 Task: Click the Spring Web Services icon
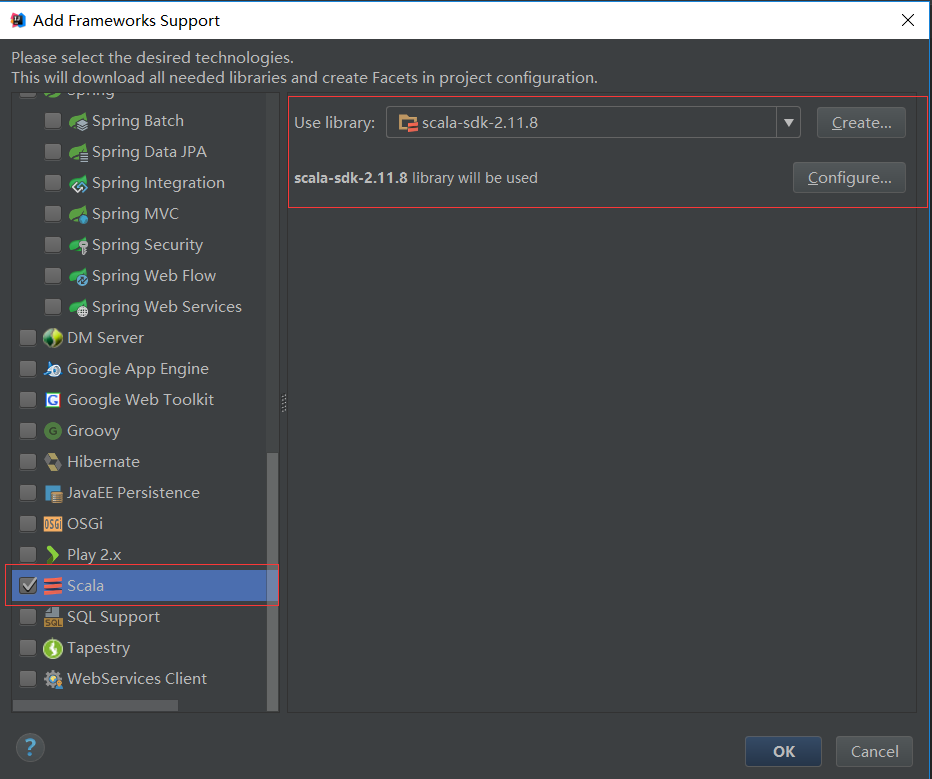pyautogui.click(x=78, y=307)
